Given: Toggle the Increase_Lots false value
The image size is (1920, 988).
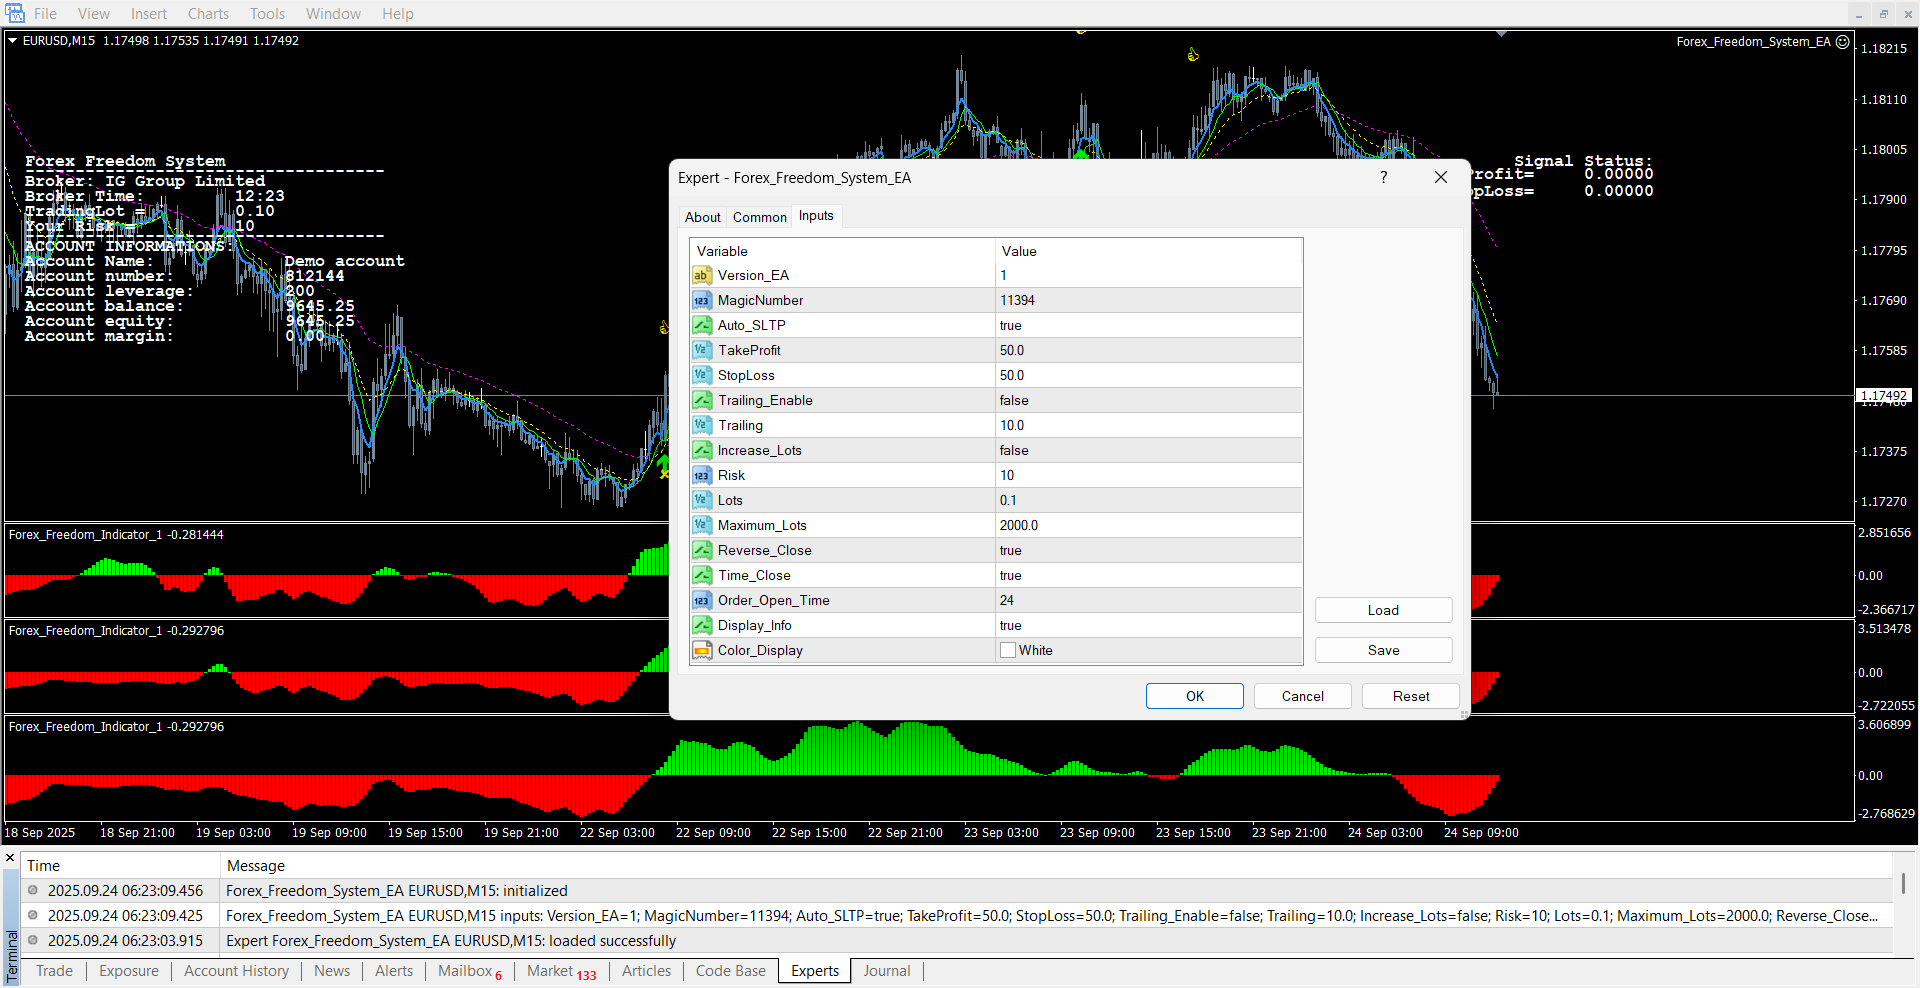Looking at the screenshot, I should 1014,450.
